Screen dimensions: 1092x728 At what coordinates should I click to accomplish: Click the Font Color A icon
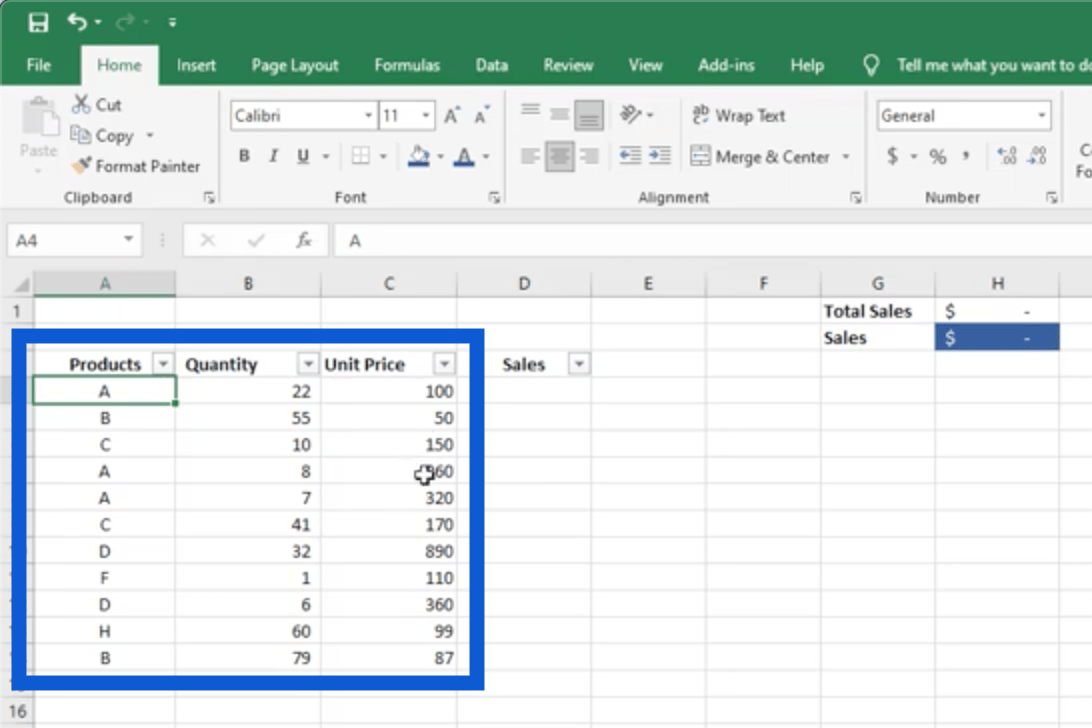(464, 156)
